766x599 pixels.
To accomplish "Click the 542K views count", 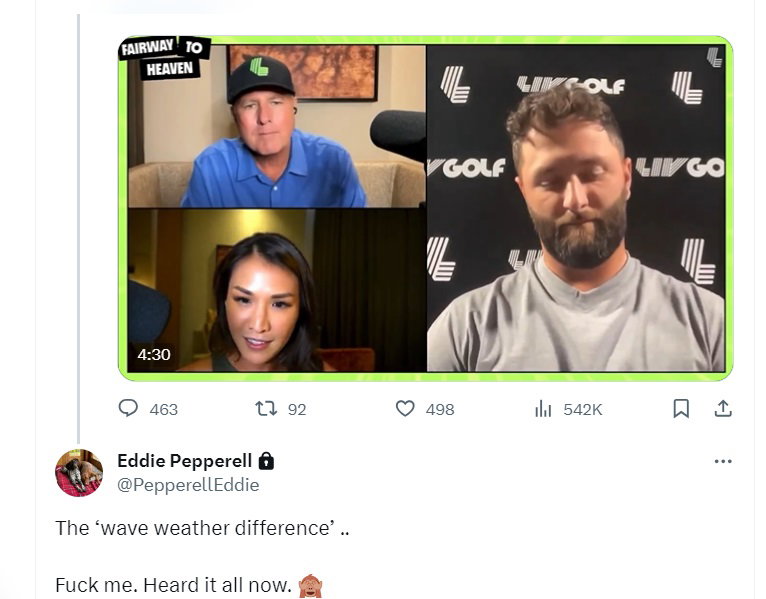I will [583, 409].
